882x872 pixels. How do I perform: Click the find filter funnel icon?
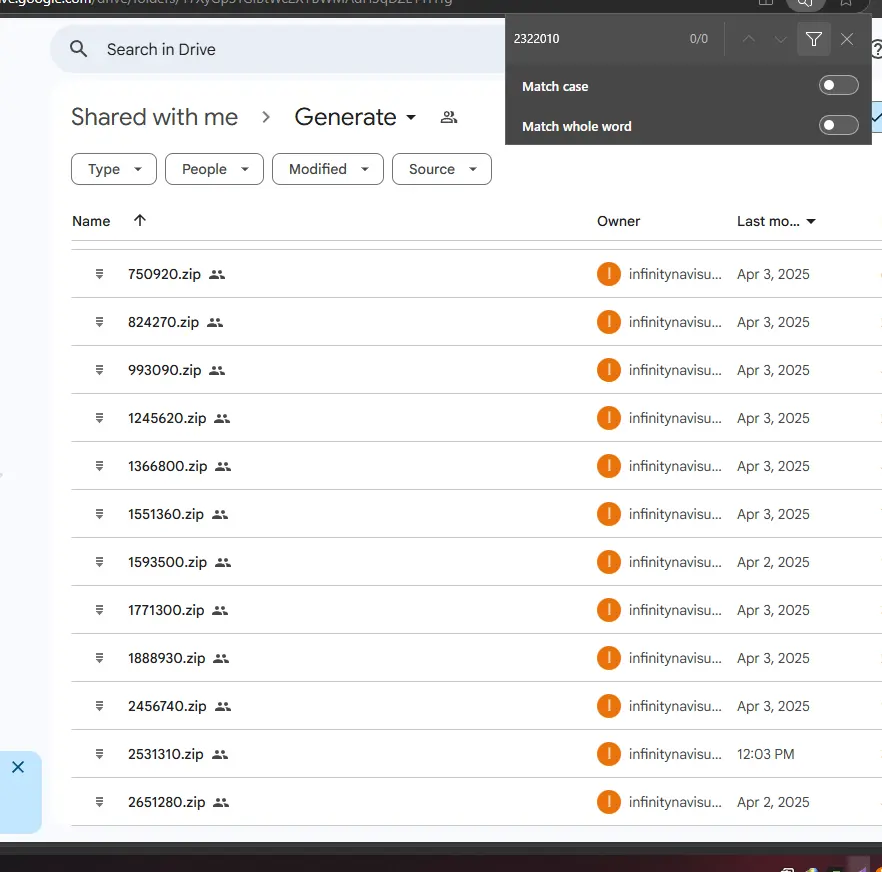pyautogui.click(x=813, y=39)
